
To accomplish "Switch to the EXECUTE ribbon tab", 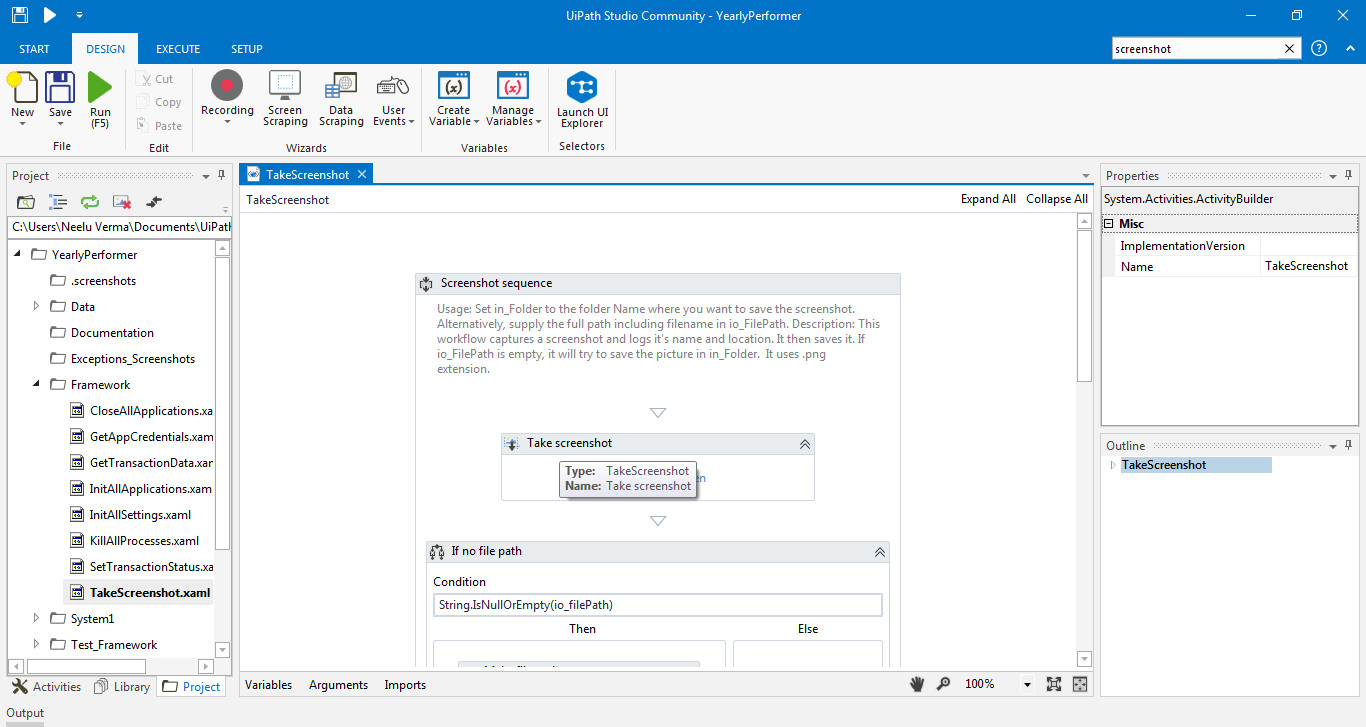I will pyautogui.click(x=178, y=49).
